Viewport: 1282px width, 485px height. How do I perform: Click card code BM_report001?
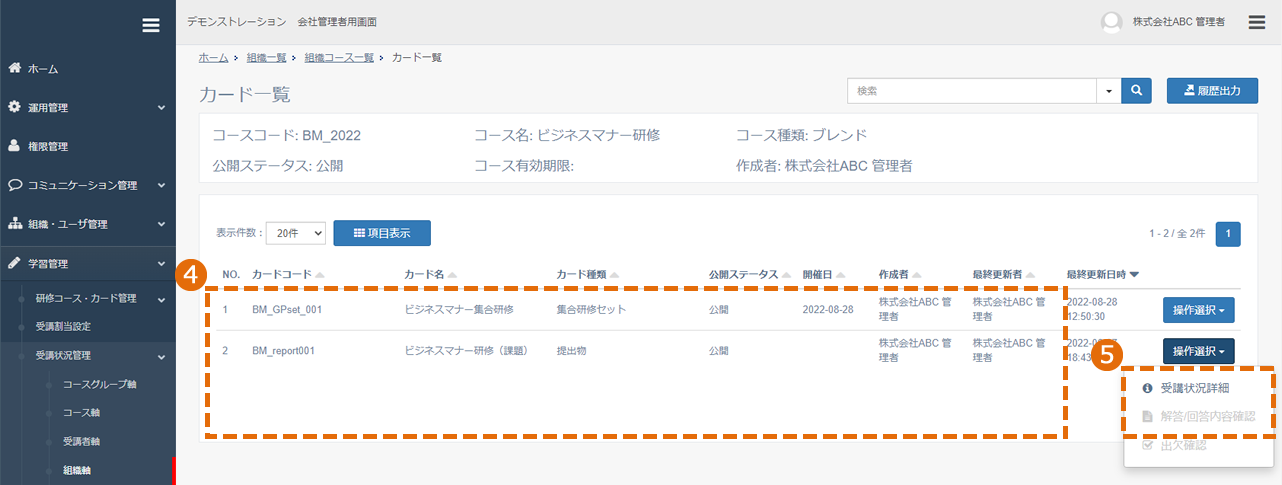tap(284, 351)
